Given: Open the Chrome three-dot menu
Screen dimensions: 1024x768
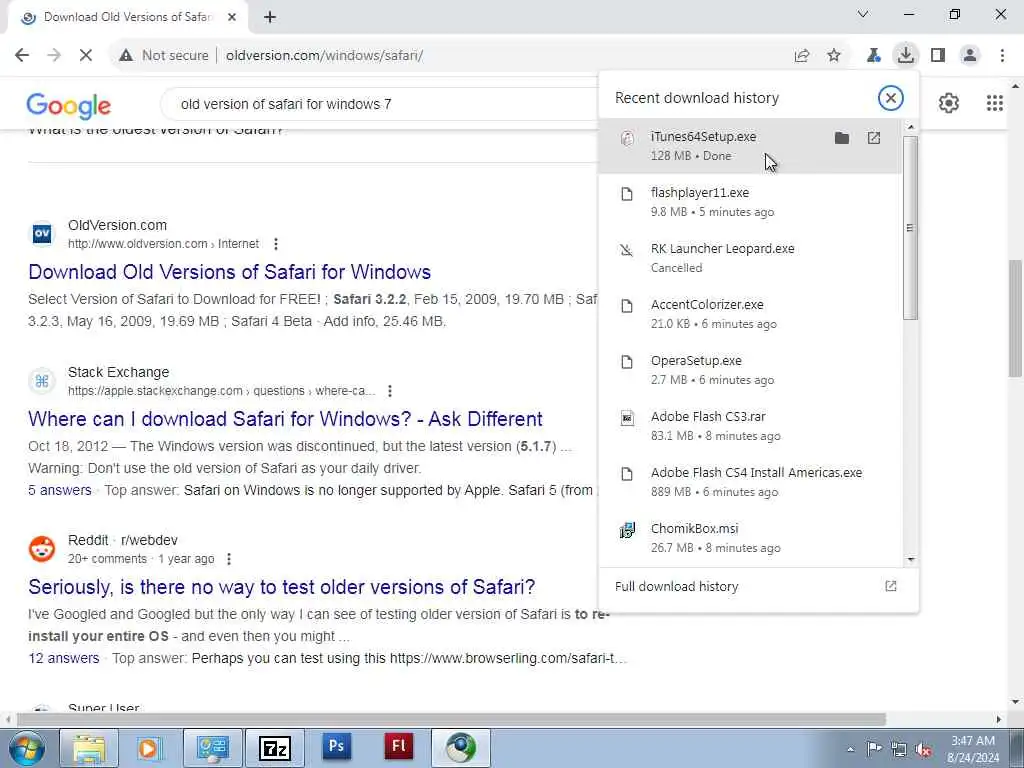Looking at the screenshot, I should 1002,56.
